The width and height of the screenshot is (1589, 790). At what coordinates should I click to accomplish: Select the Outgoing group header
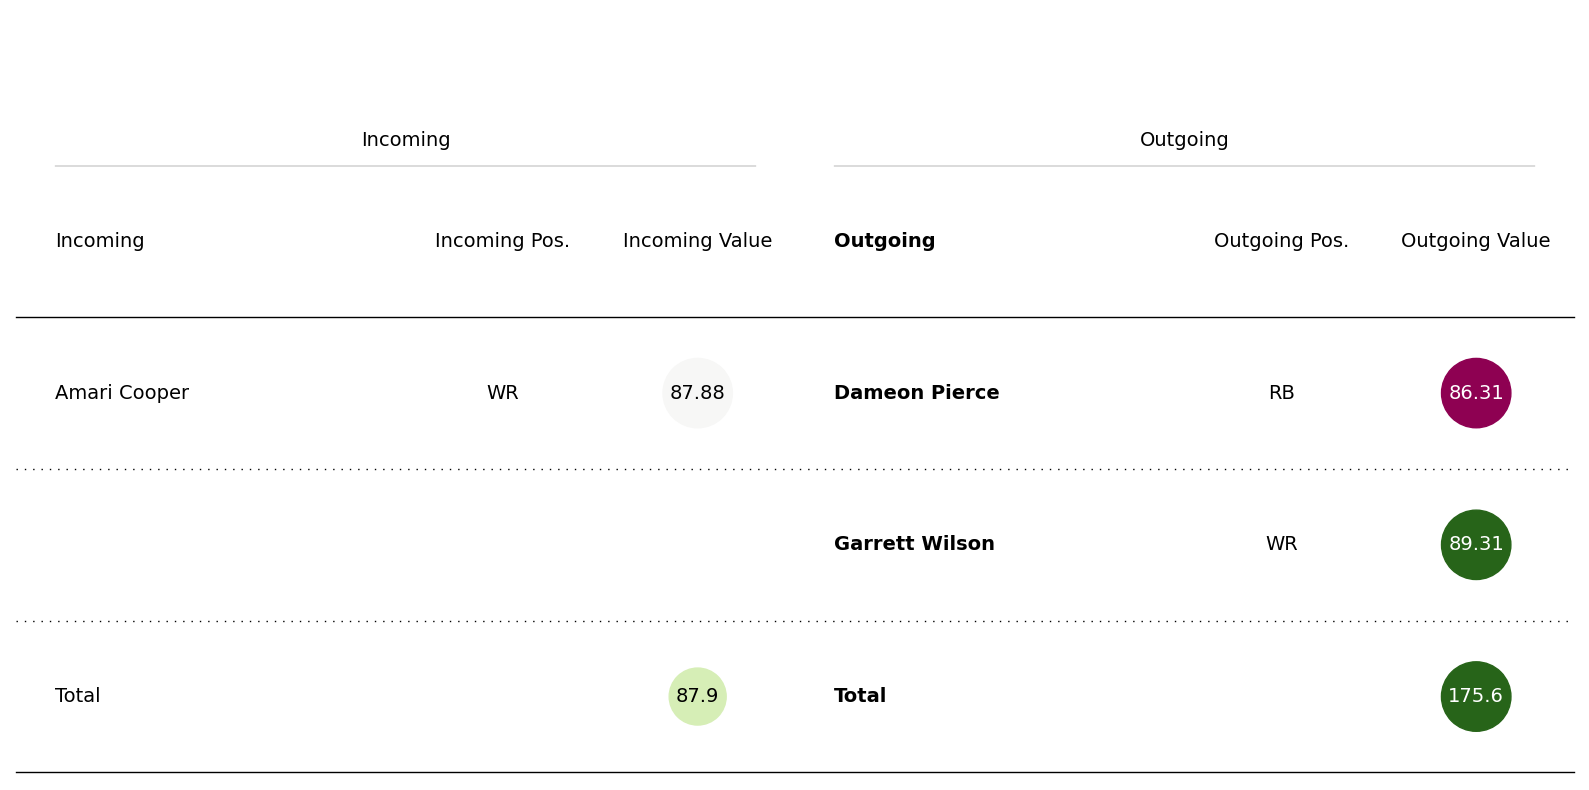tap(1184, 140)
